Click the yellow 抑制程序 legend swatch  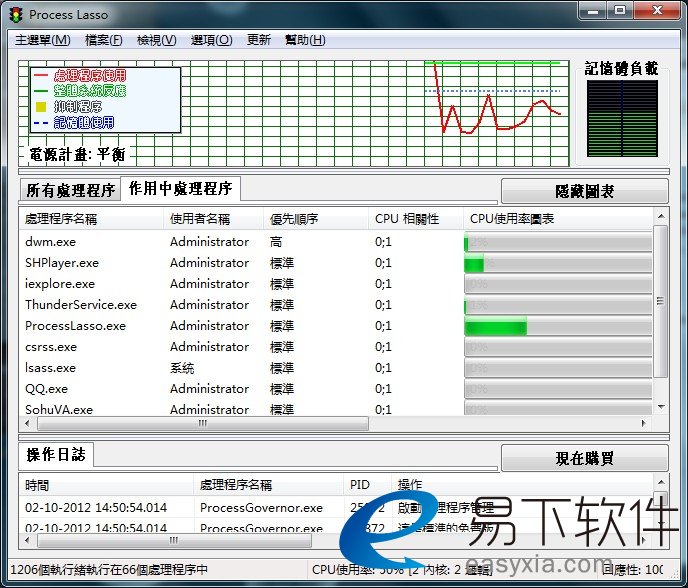click(x=41, y=106)
